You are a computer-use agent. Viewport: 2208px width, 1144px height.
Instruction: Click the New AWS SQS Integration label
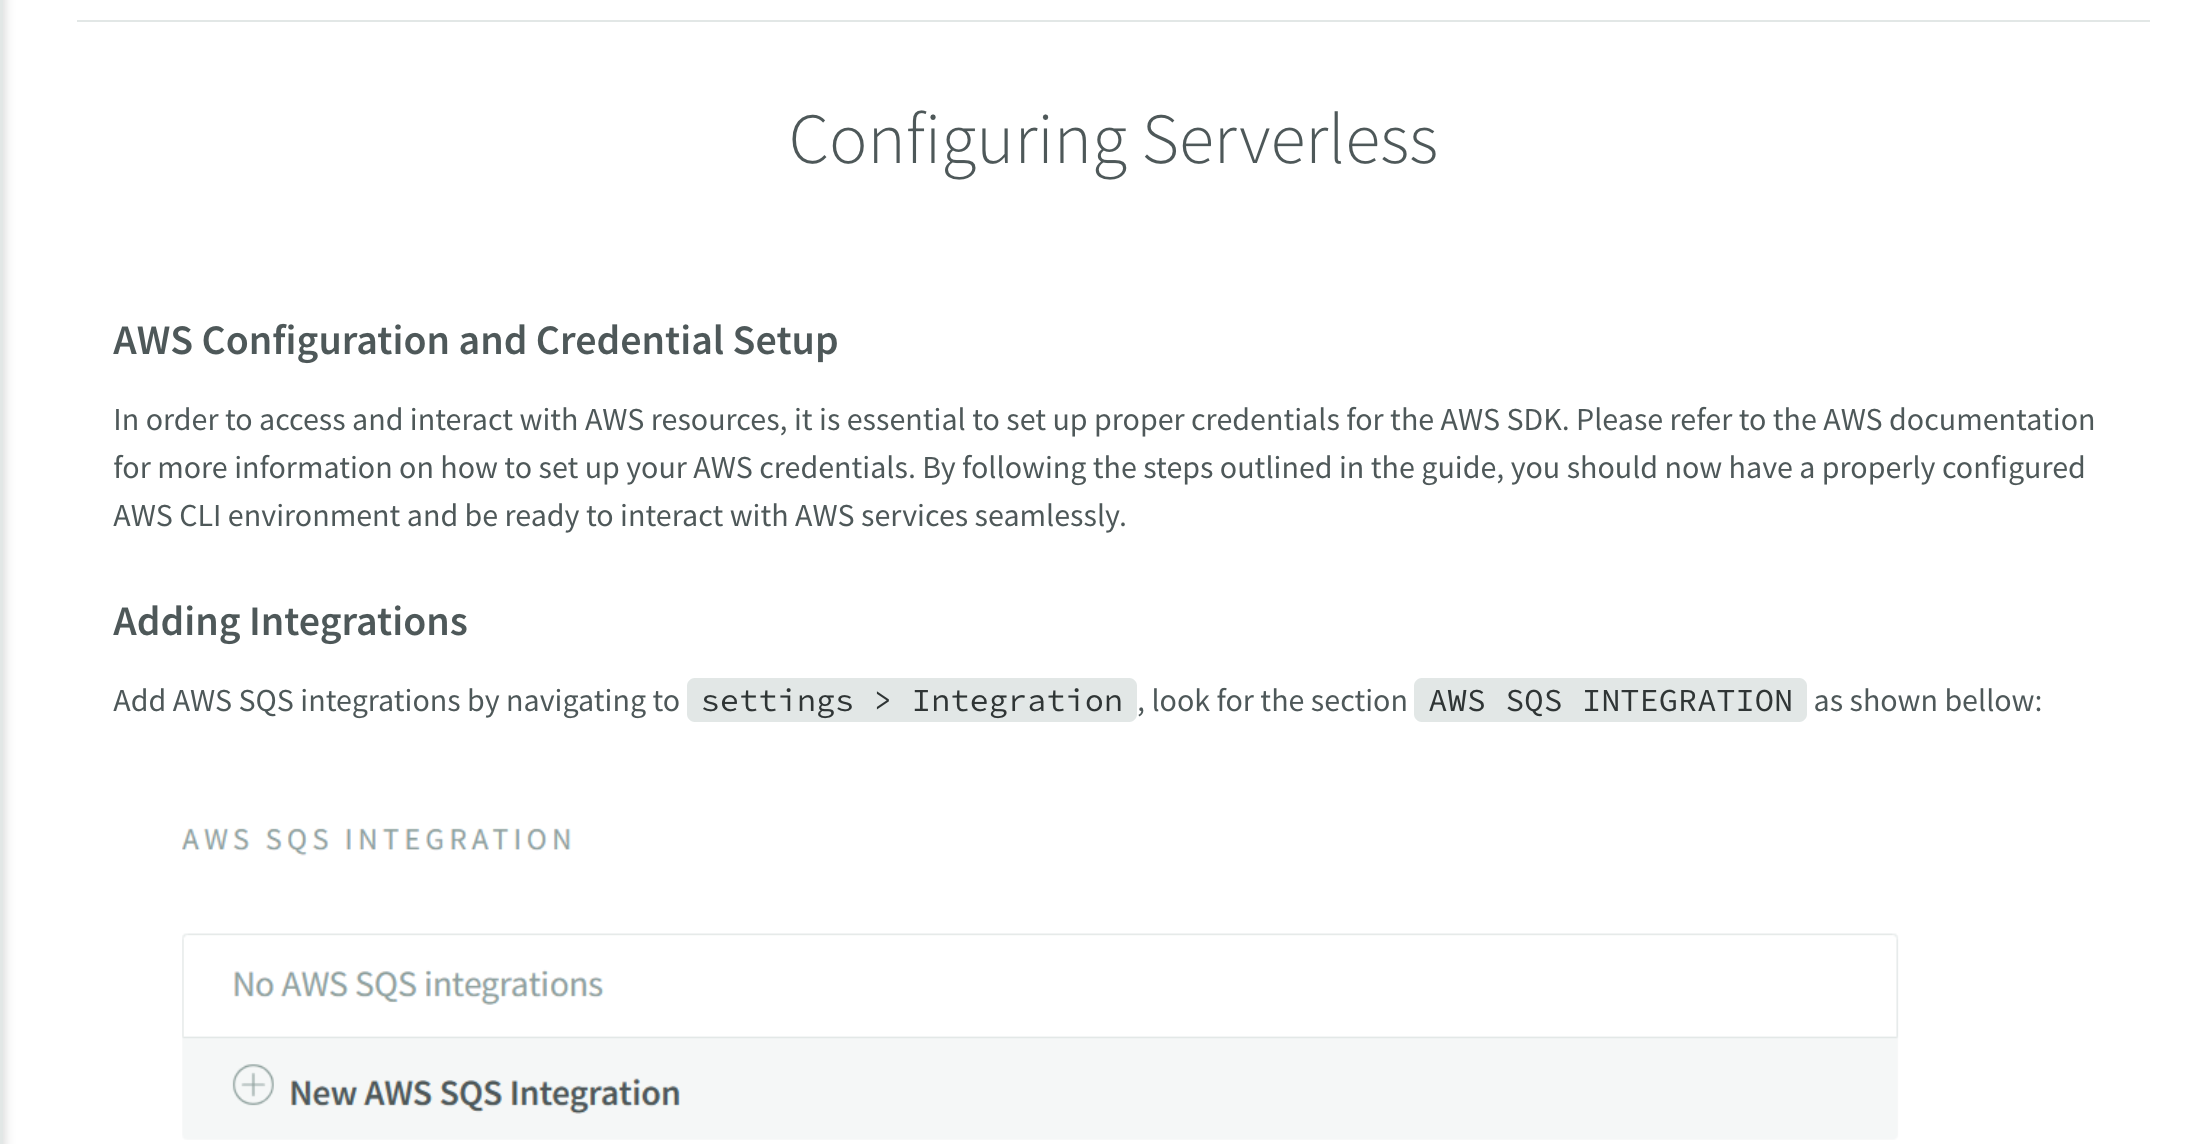(484, 1093)
